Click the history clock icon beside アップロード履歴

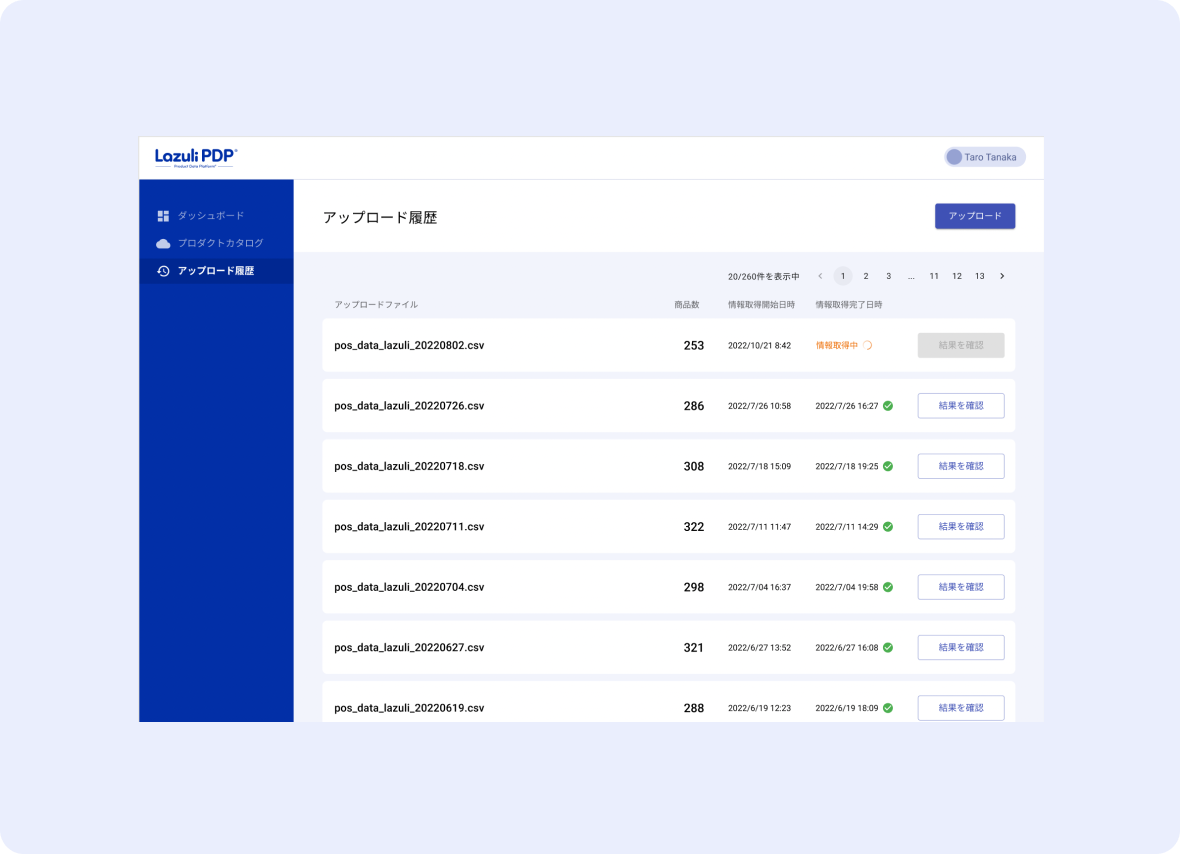click(x=163, y=271)
